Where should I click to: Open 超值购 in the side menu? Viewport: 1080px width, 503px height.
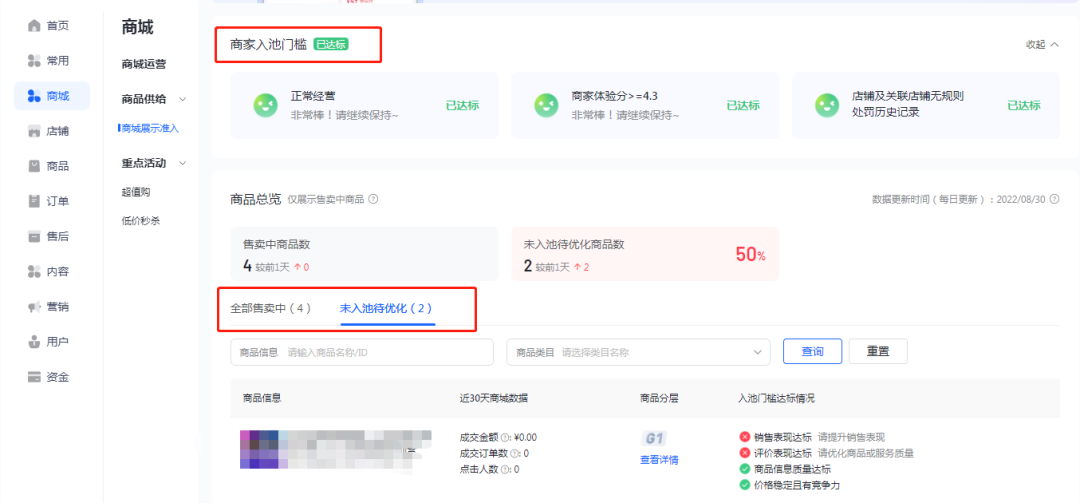point(137,192)
